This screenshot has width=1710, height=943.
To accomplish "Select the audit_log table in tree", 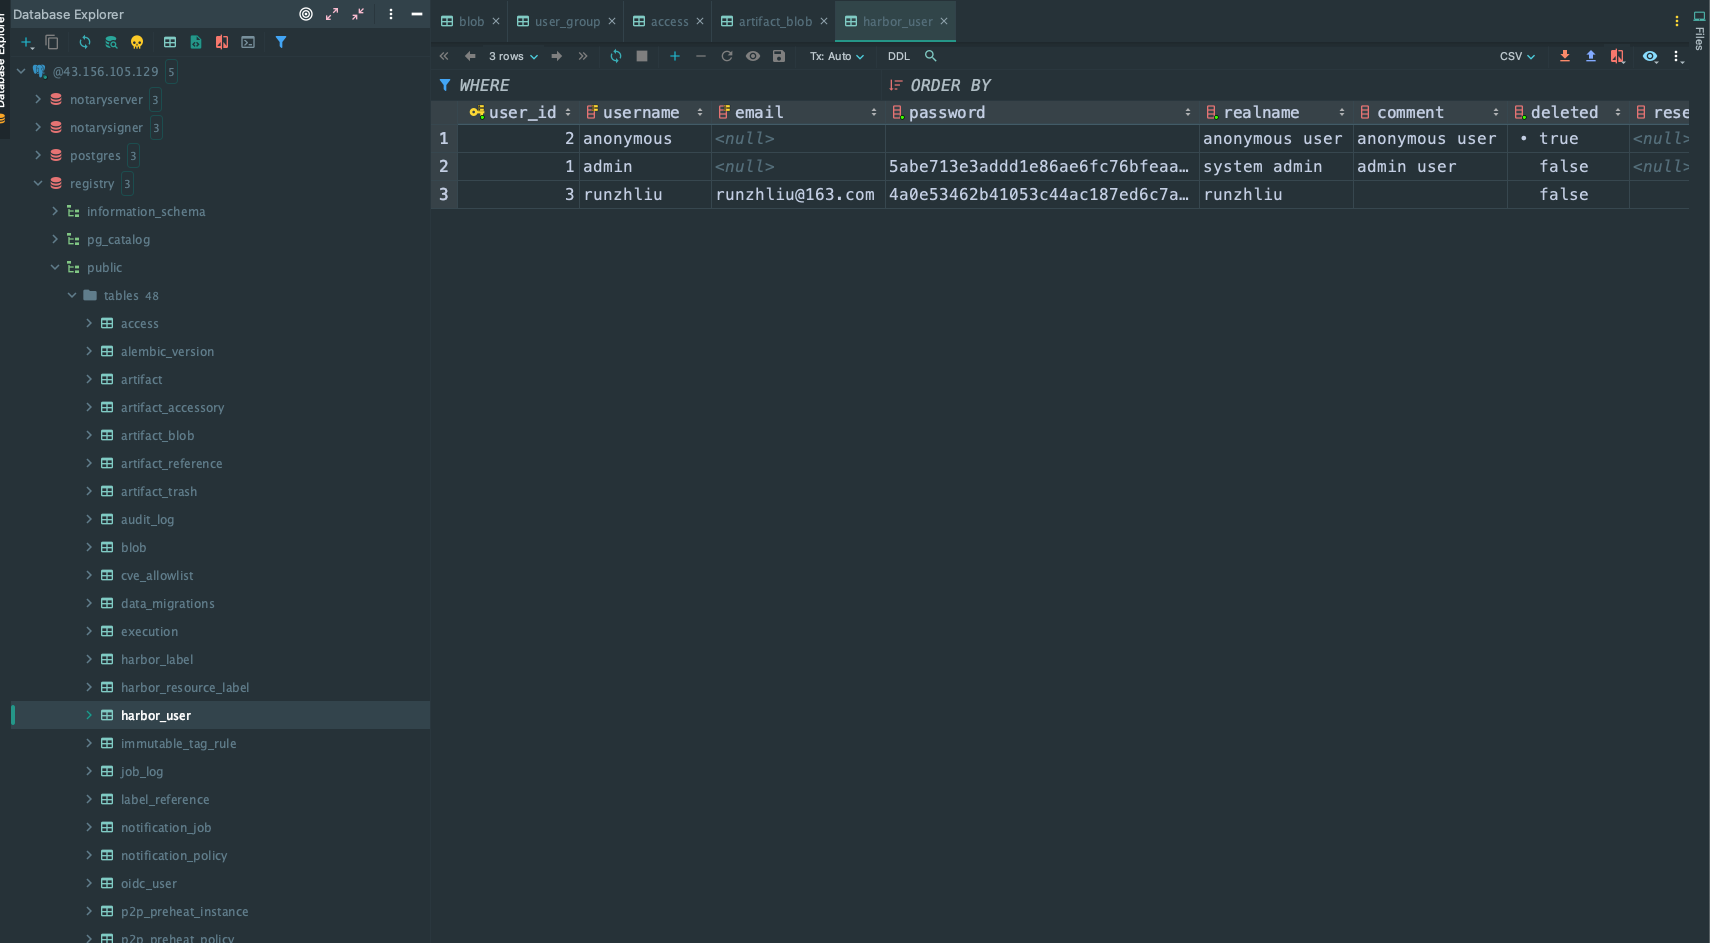I will tap(147, 519).
